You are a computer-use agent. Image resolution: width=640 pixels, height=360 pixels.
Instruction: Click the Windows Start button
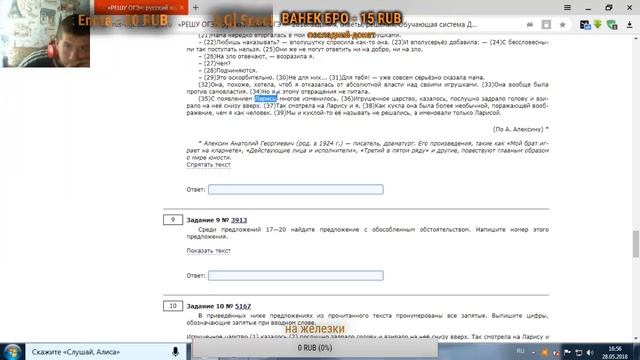13,352
